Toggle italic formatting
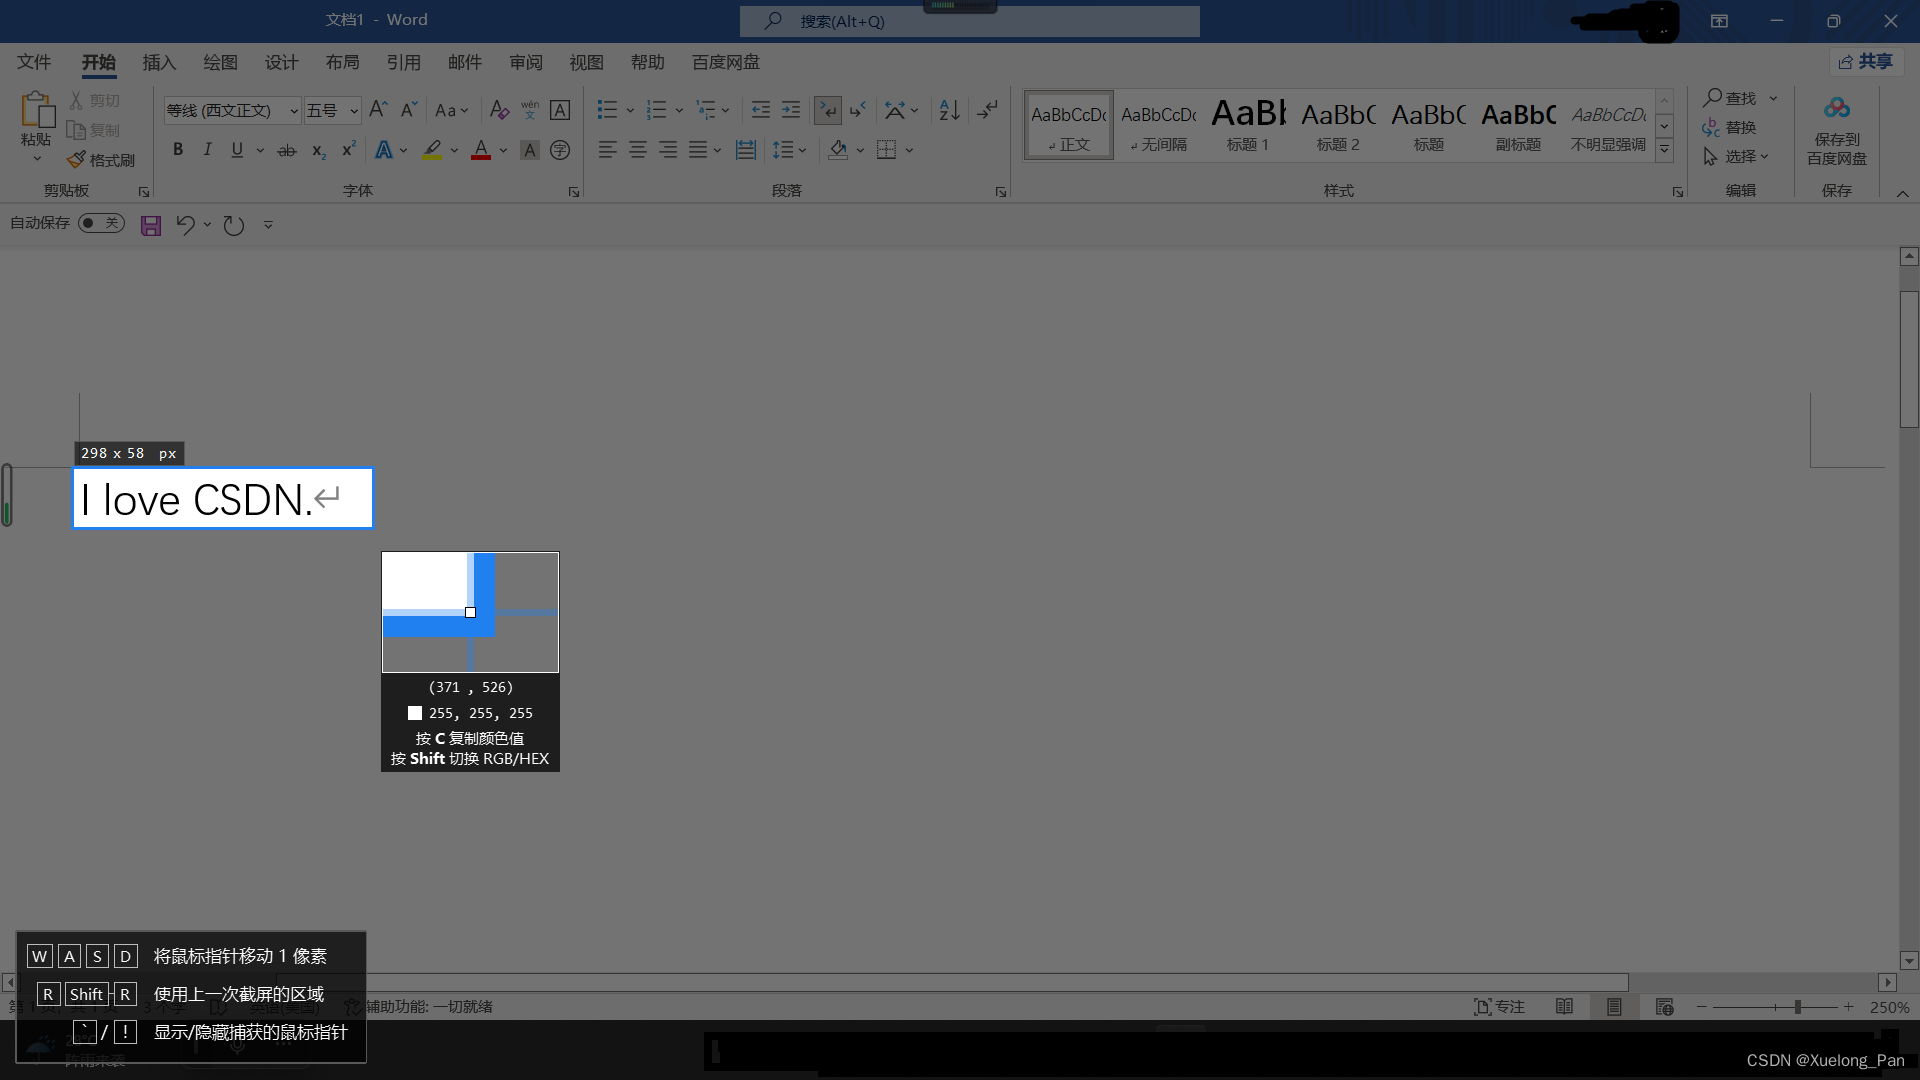Image resolution: width=1920 pixels, height=1080 pixels. pos(207,150)
